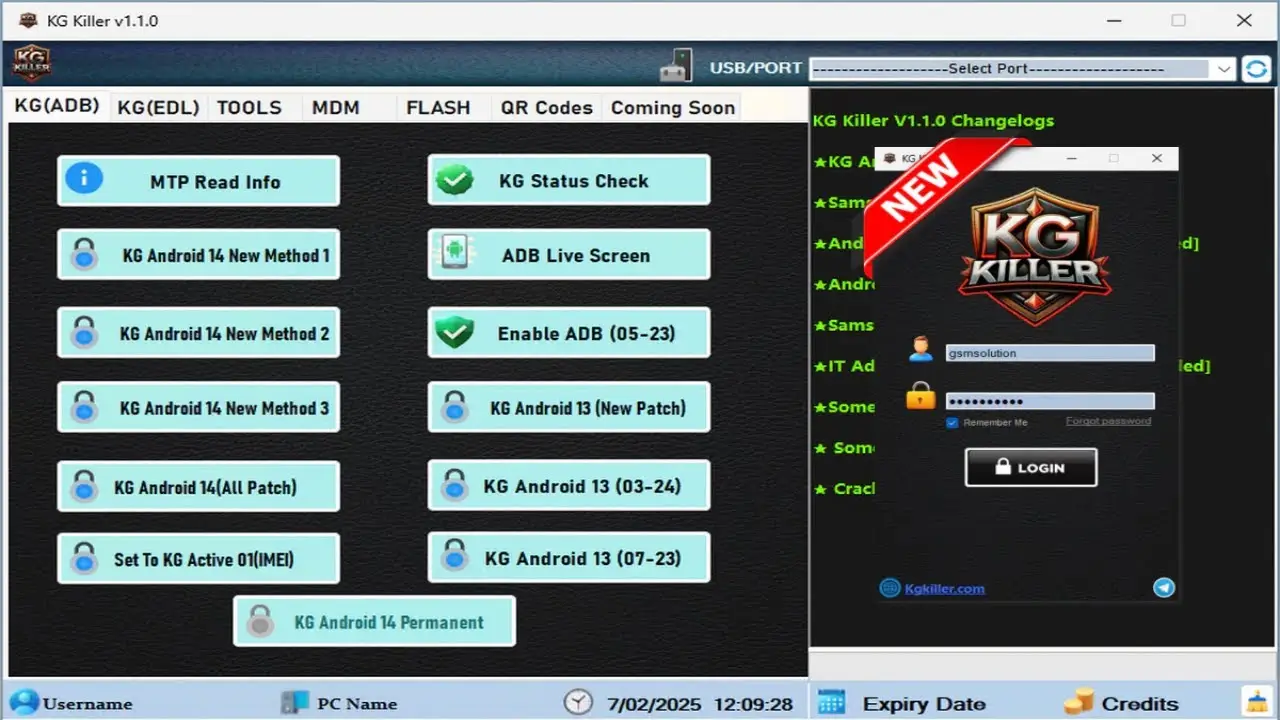
Task: Click the Expiry Date calendar icon
Action: [831, 703]
